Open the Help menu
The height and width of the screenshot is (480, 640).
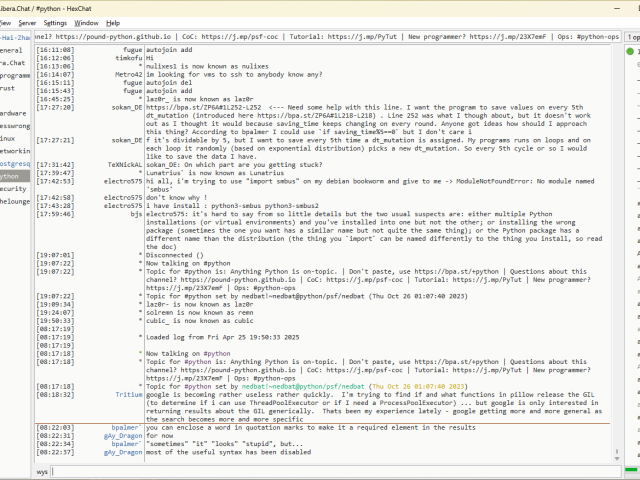(x=113, y=22)
